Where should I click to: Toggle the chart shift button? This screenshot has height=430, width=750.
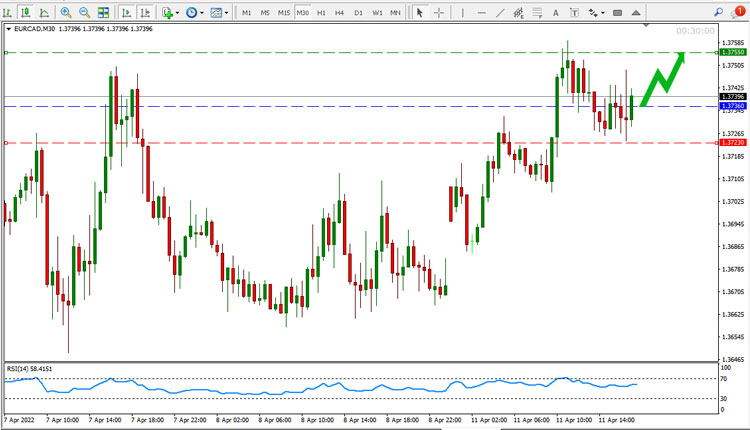coord(145,12)
